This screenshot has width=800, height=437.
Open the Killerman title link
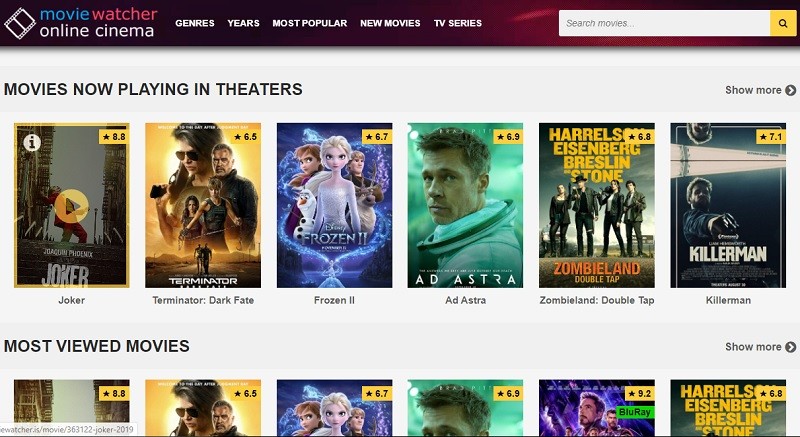pos(728,300)
